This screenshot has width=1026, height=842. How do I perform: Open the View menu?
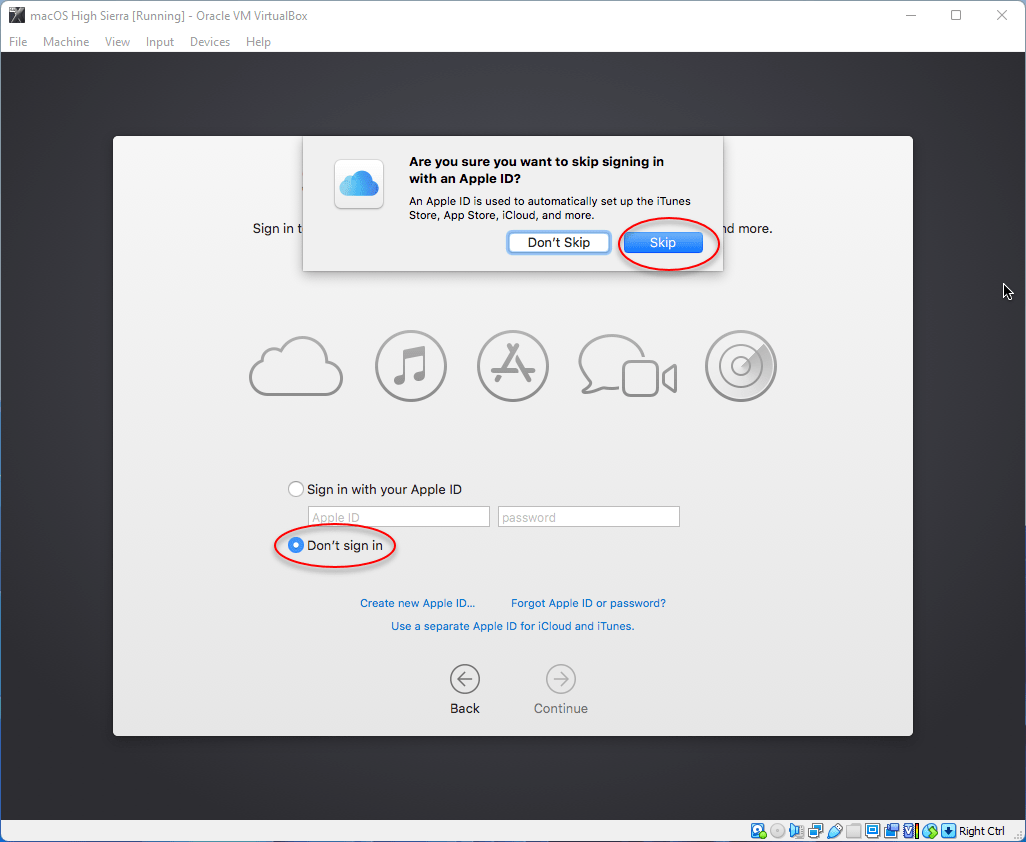tap(117, 42)
